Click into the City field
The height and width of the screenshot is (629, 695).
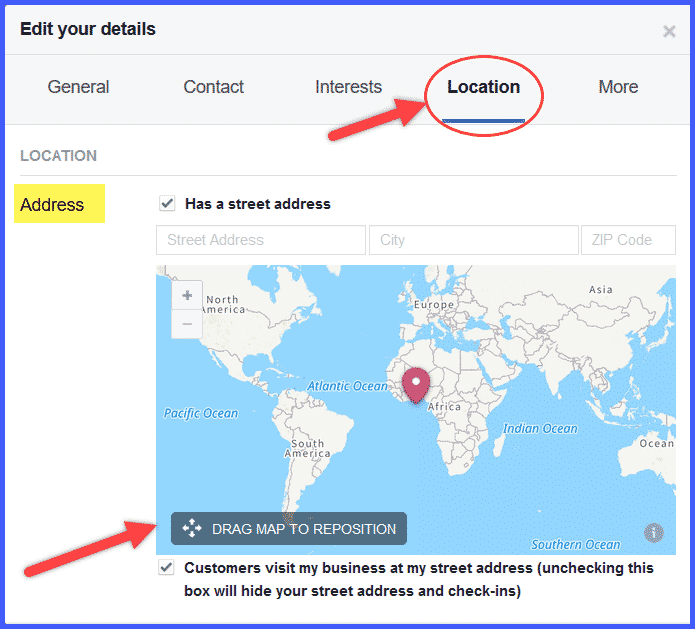(473, 240)
